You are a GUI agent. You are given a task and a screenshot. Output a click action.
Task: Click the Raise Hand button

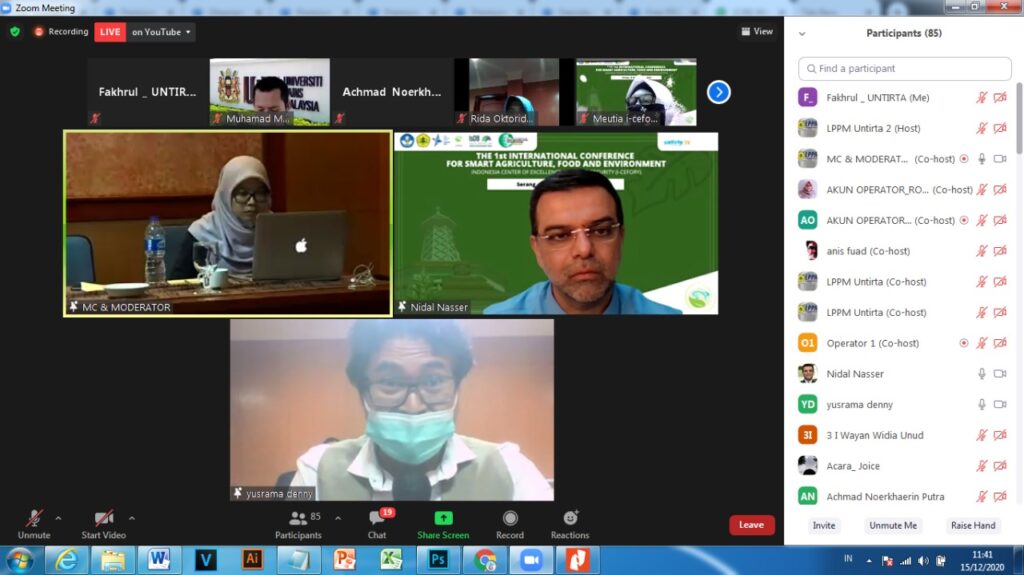973,525
